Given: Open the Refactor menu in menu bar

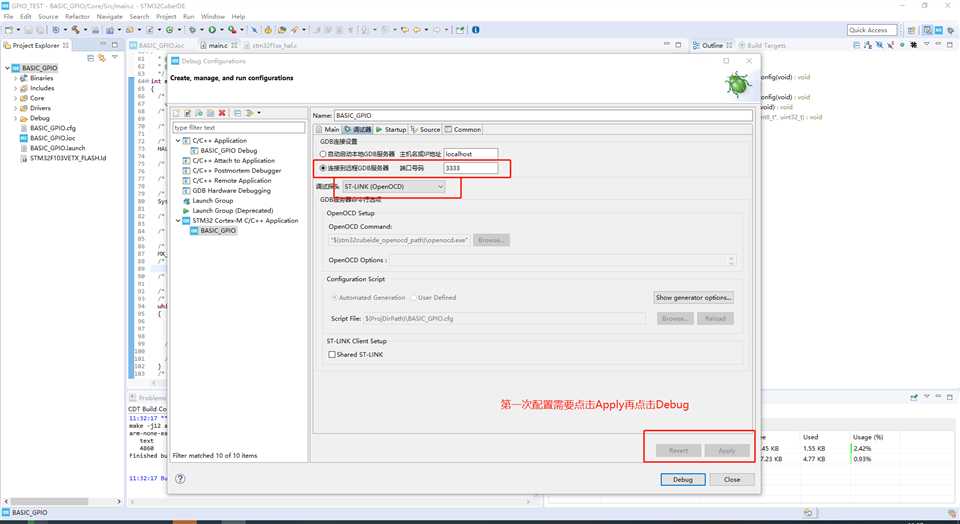Looking at the screenshot, I should (x=77, y=17).
